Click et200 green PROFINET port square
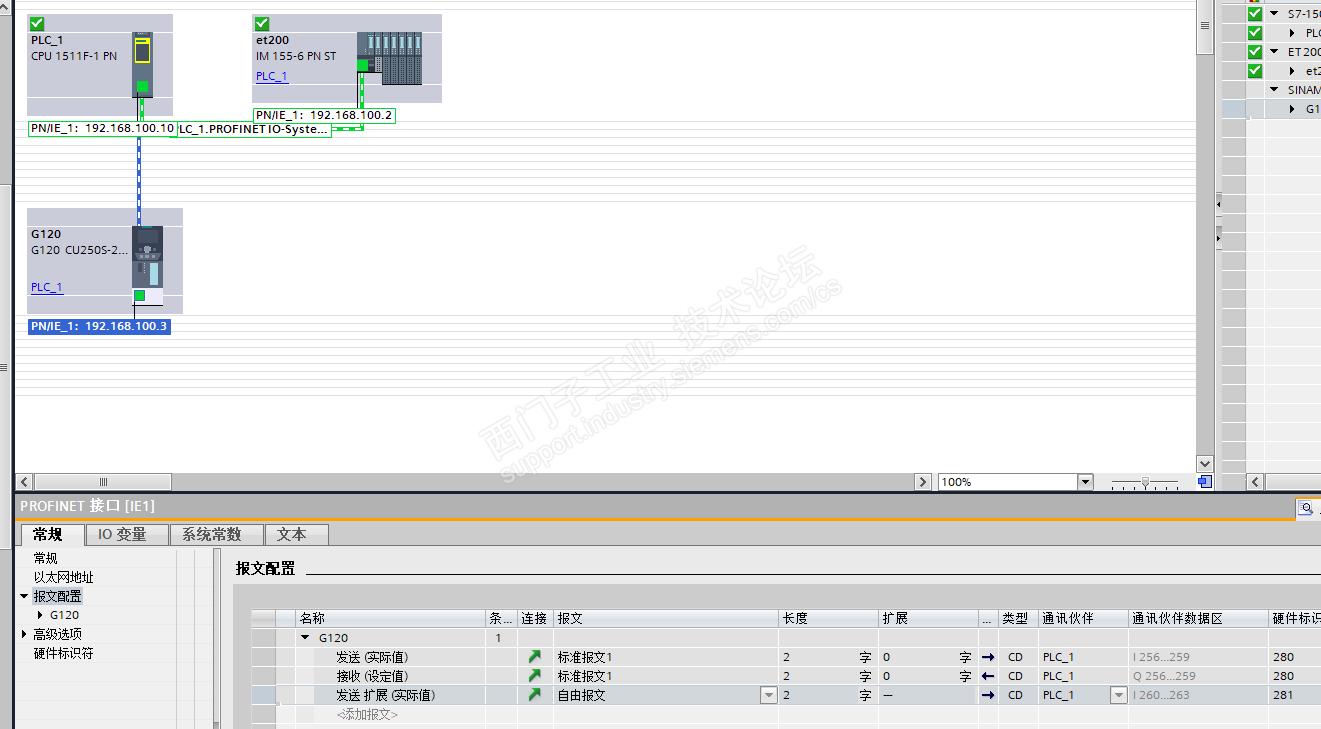Image resolution: width=1321 pixels, height=729 pixels. 363,65
